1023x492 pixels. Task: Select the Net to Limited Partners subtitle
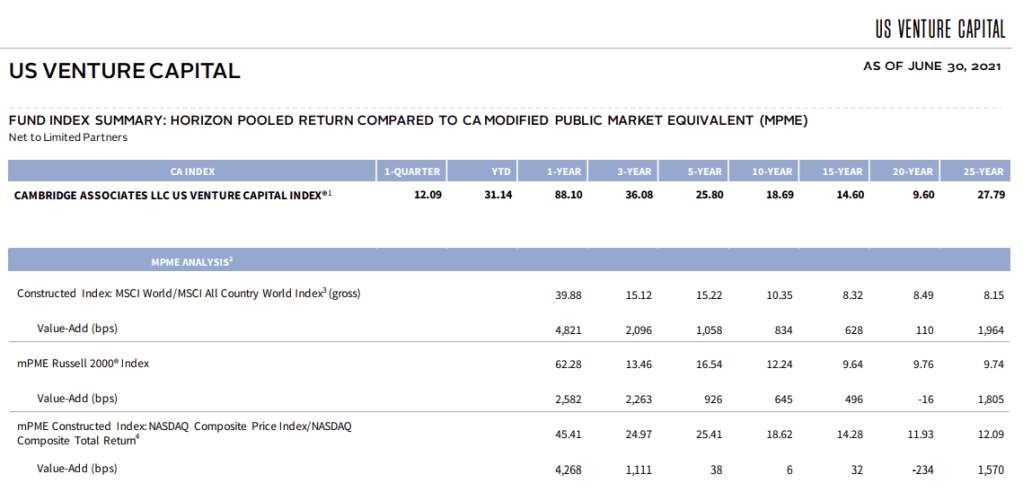point(68,137)
